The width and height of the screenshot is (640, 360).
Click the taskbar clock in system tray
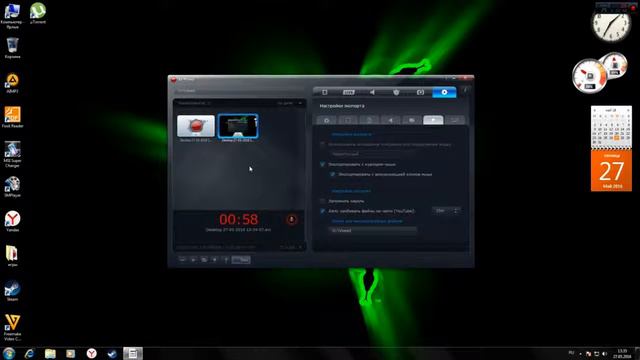pos(622,353)
